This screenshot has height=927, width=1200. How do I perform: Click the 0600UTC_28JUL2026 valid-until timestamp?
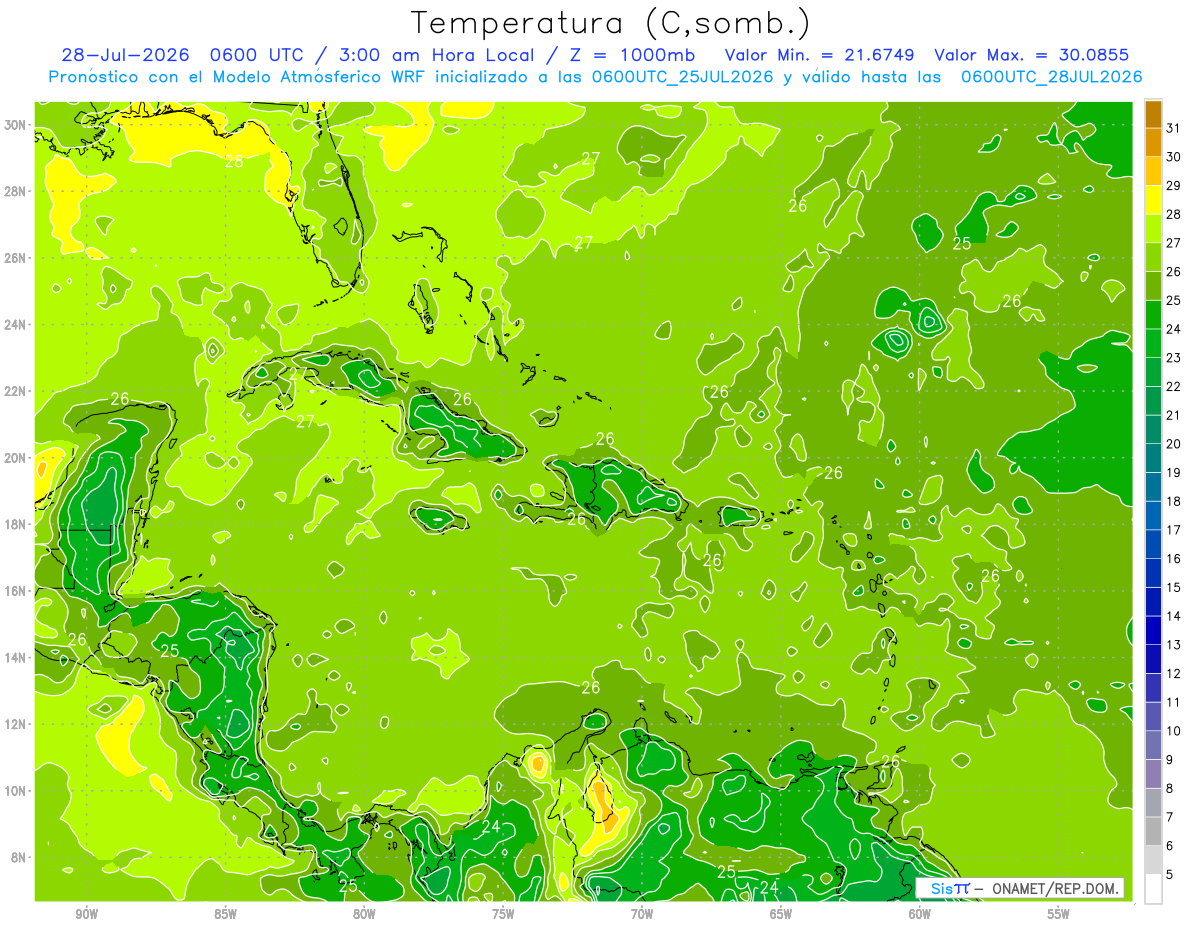pyautogui.click(x=1051, y=77)
